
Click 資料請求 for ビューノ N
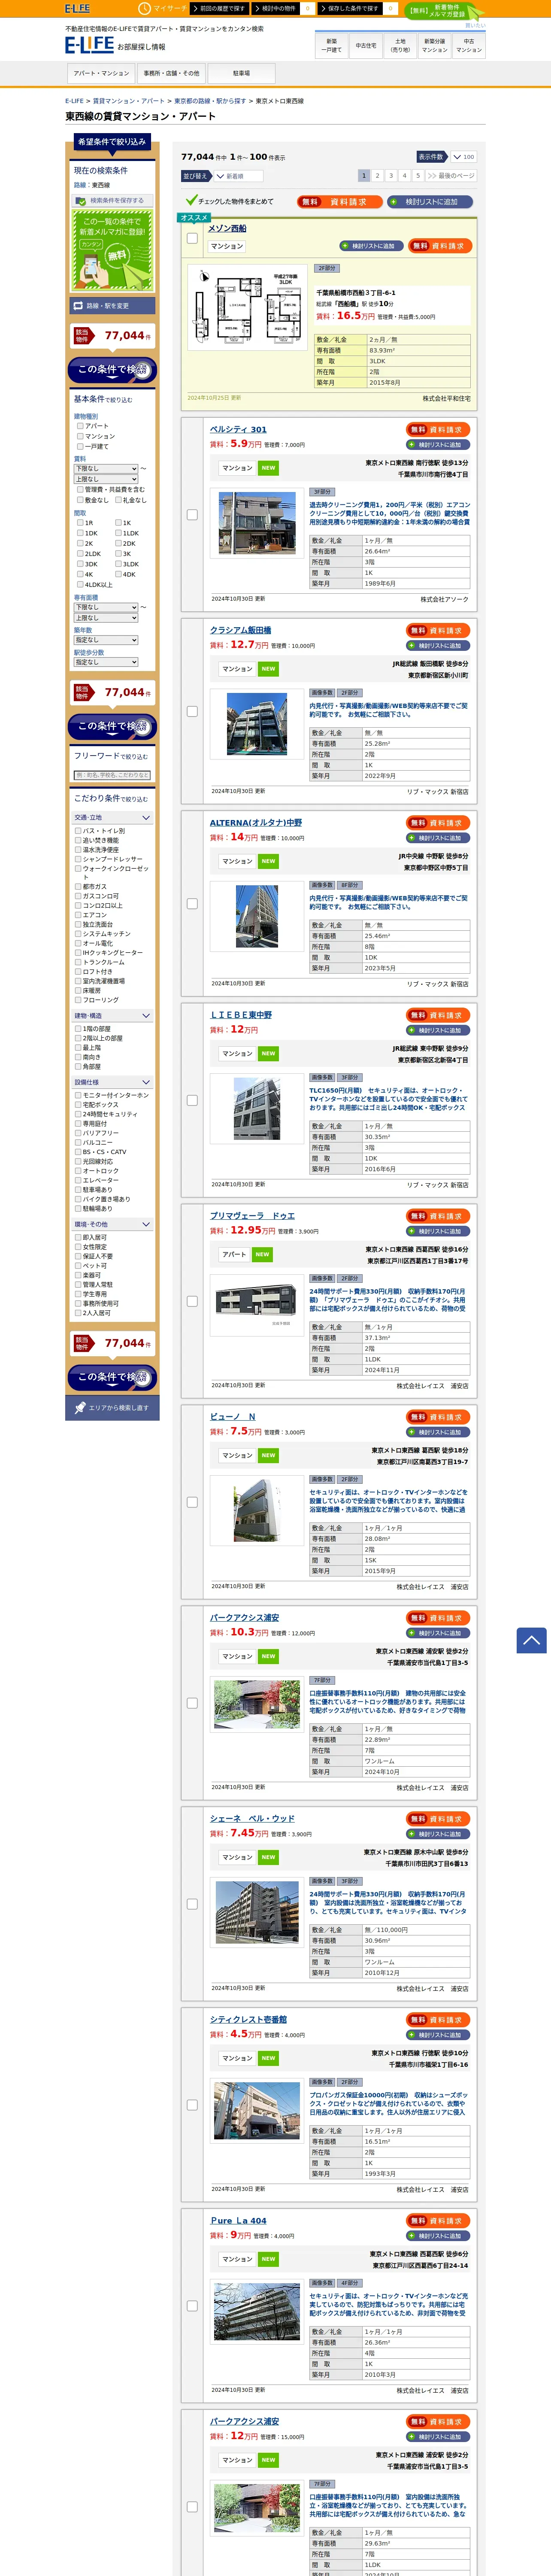[x=438, y=1417]
